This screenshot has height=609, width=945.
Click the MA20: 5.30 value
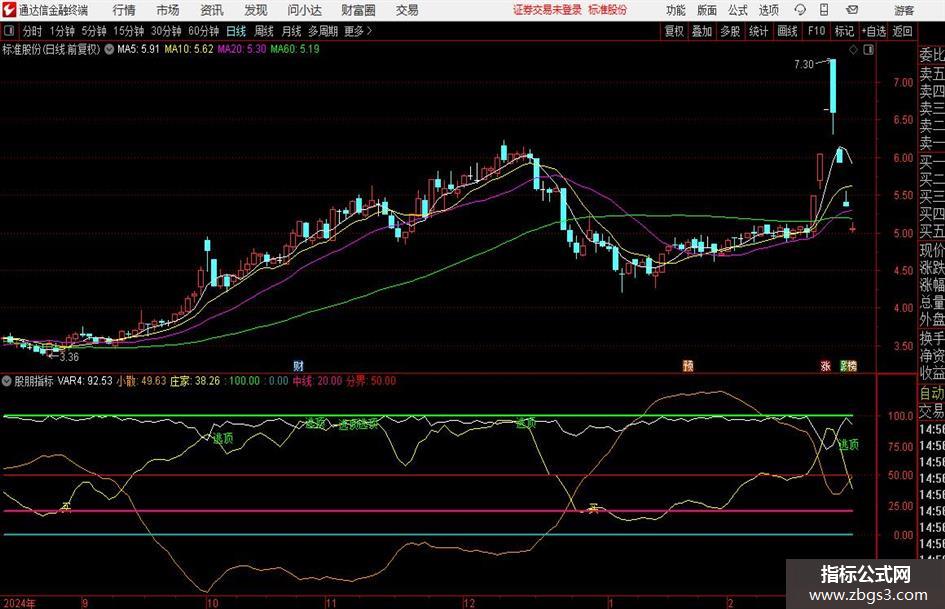click(242, 49)
